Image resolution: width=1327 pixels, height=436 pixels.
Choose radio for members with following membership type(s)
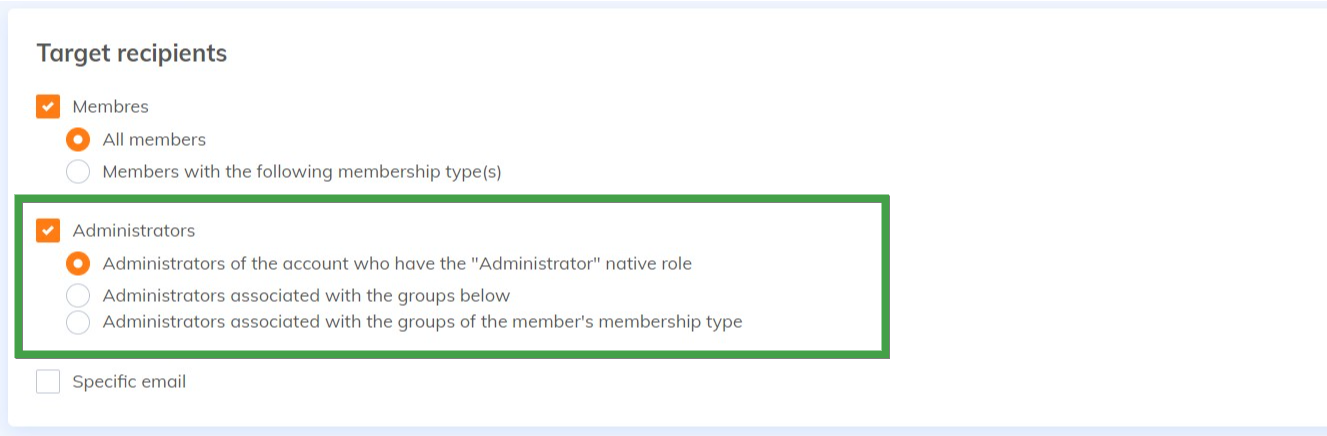coord(78,172)
